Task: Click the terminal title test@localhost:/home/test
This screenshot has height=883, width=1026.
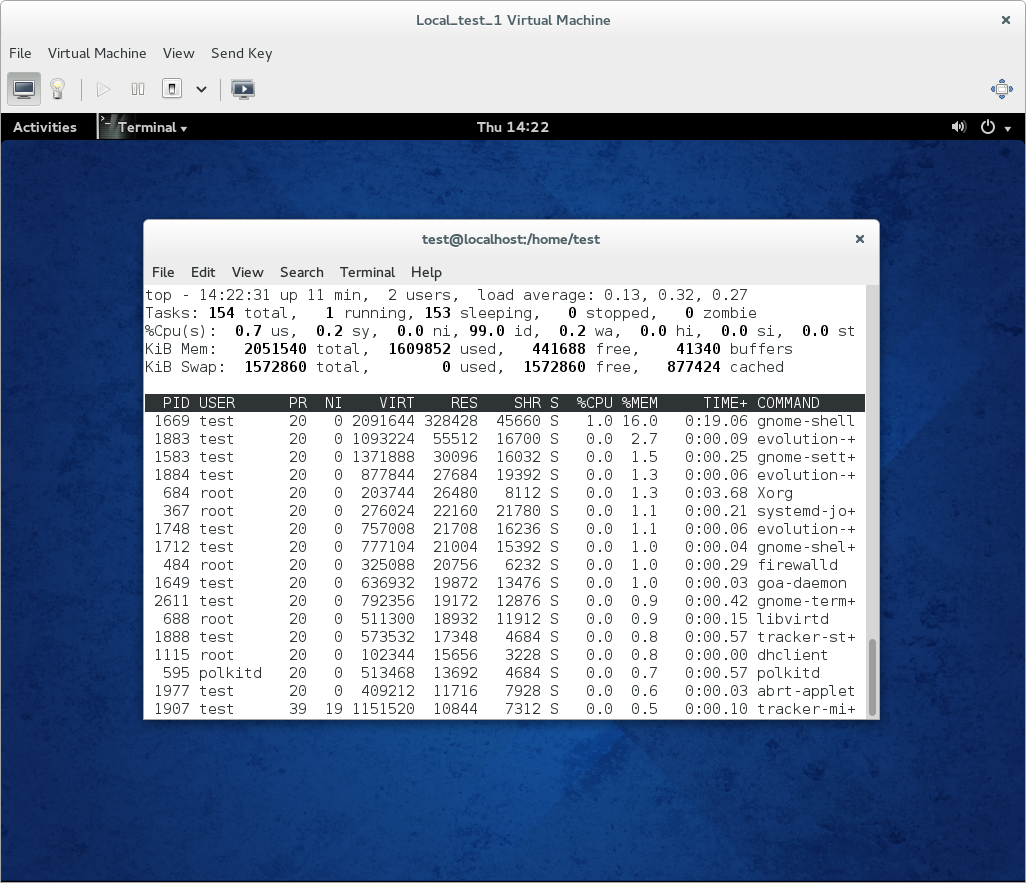Action: point(511,240)
